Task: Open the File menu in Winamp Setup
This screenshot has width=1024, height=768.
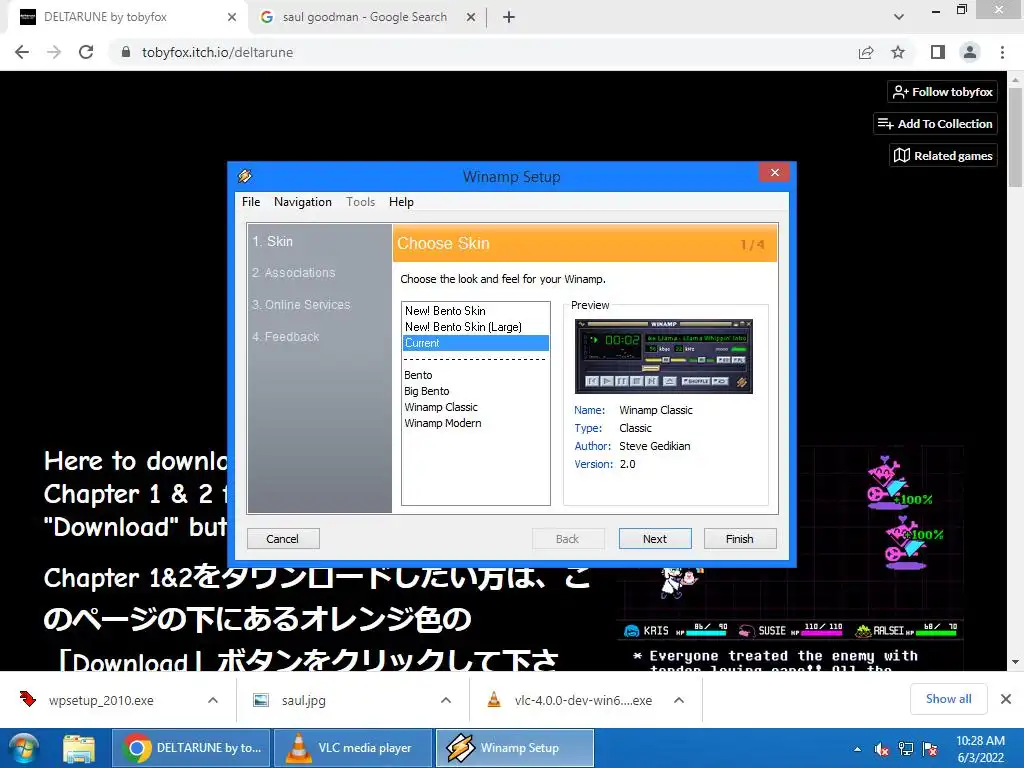Action: point(251,202)
